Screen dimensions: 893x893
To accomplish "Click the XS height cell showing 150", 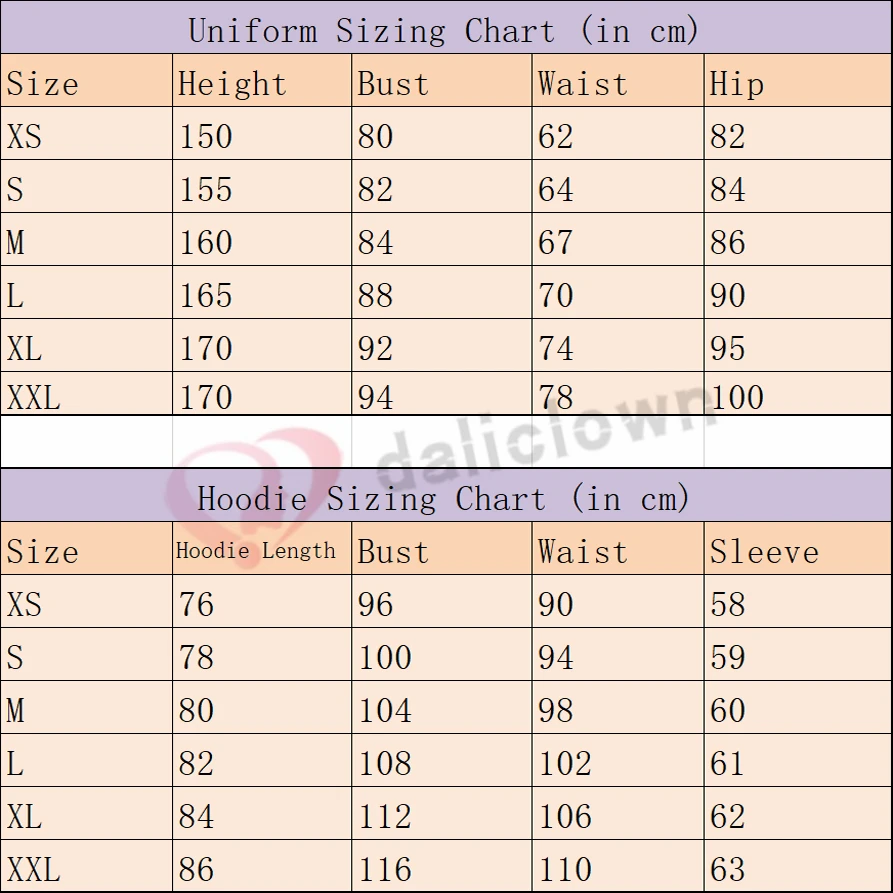I will (206, 137).
